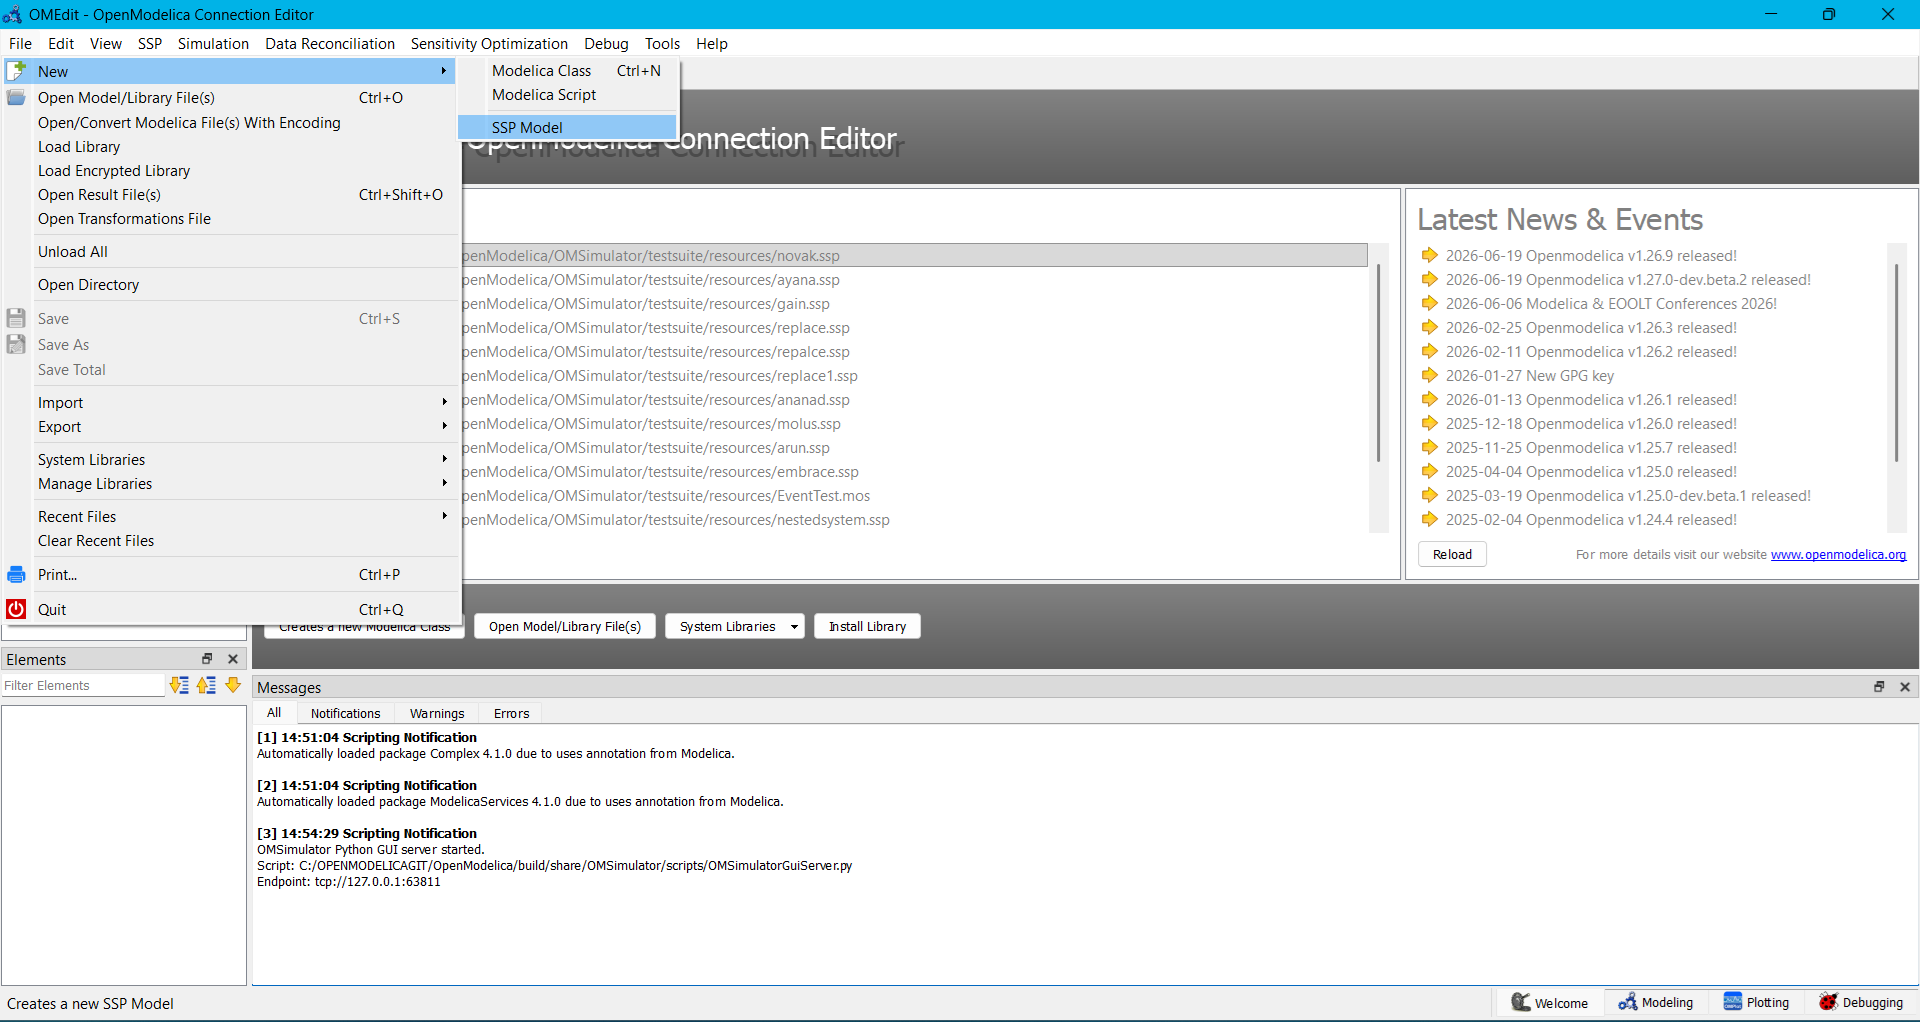Click the Modeling perspective icon in status bar
The width and height of the screenshot is (1920, 1022).
click(x=1628, y=1002)
